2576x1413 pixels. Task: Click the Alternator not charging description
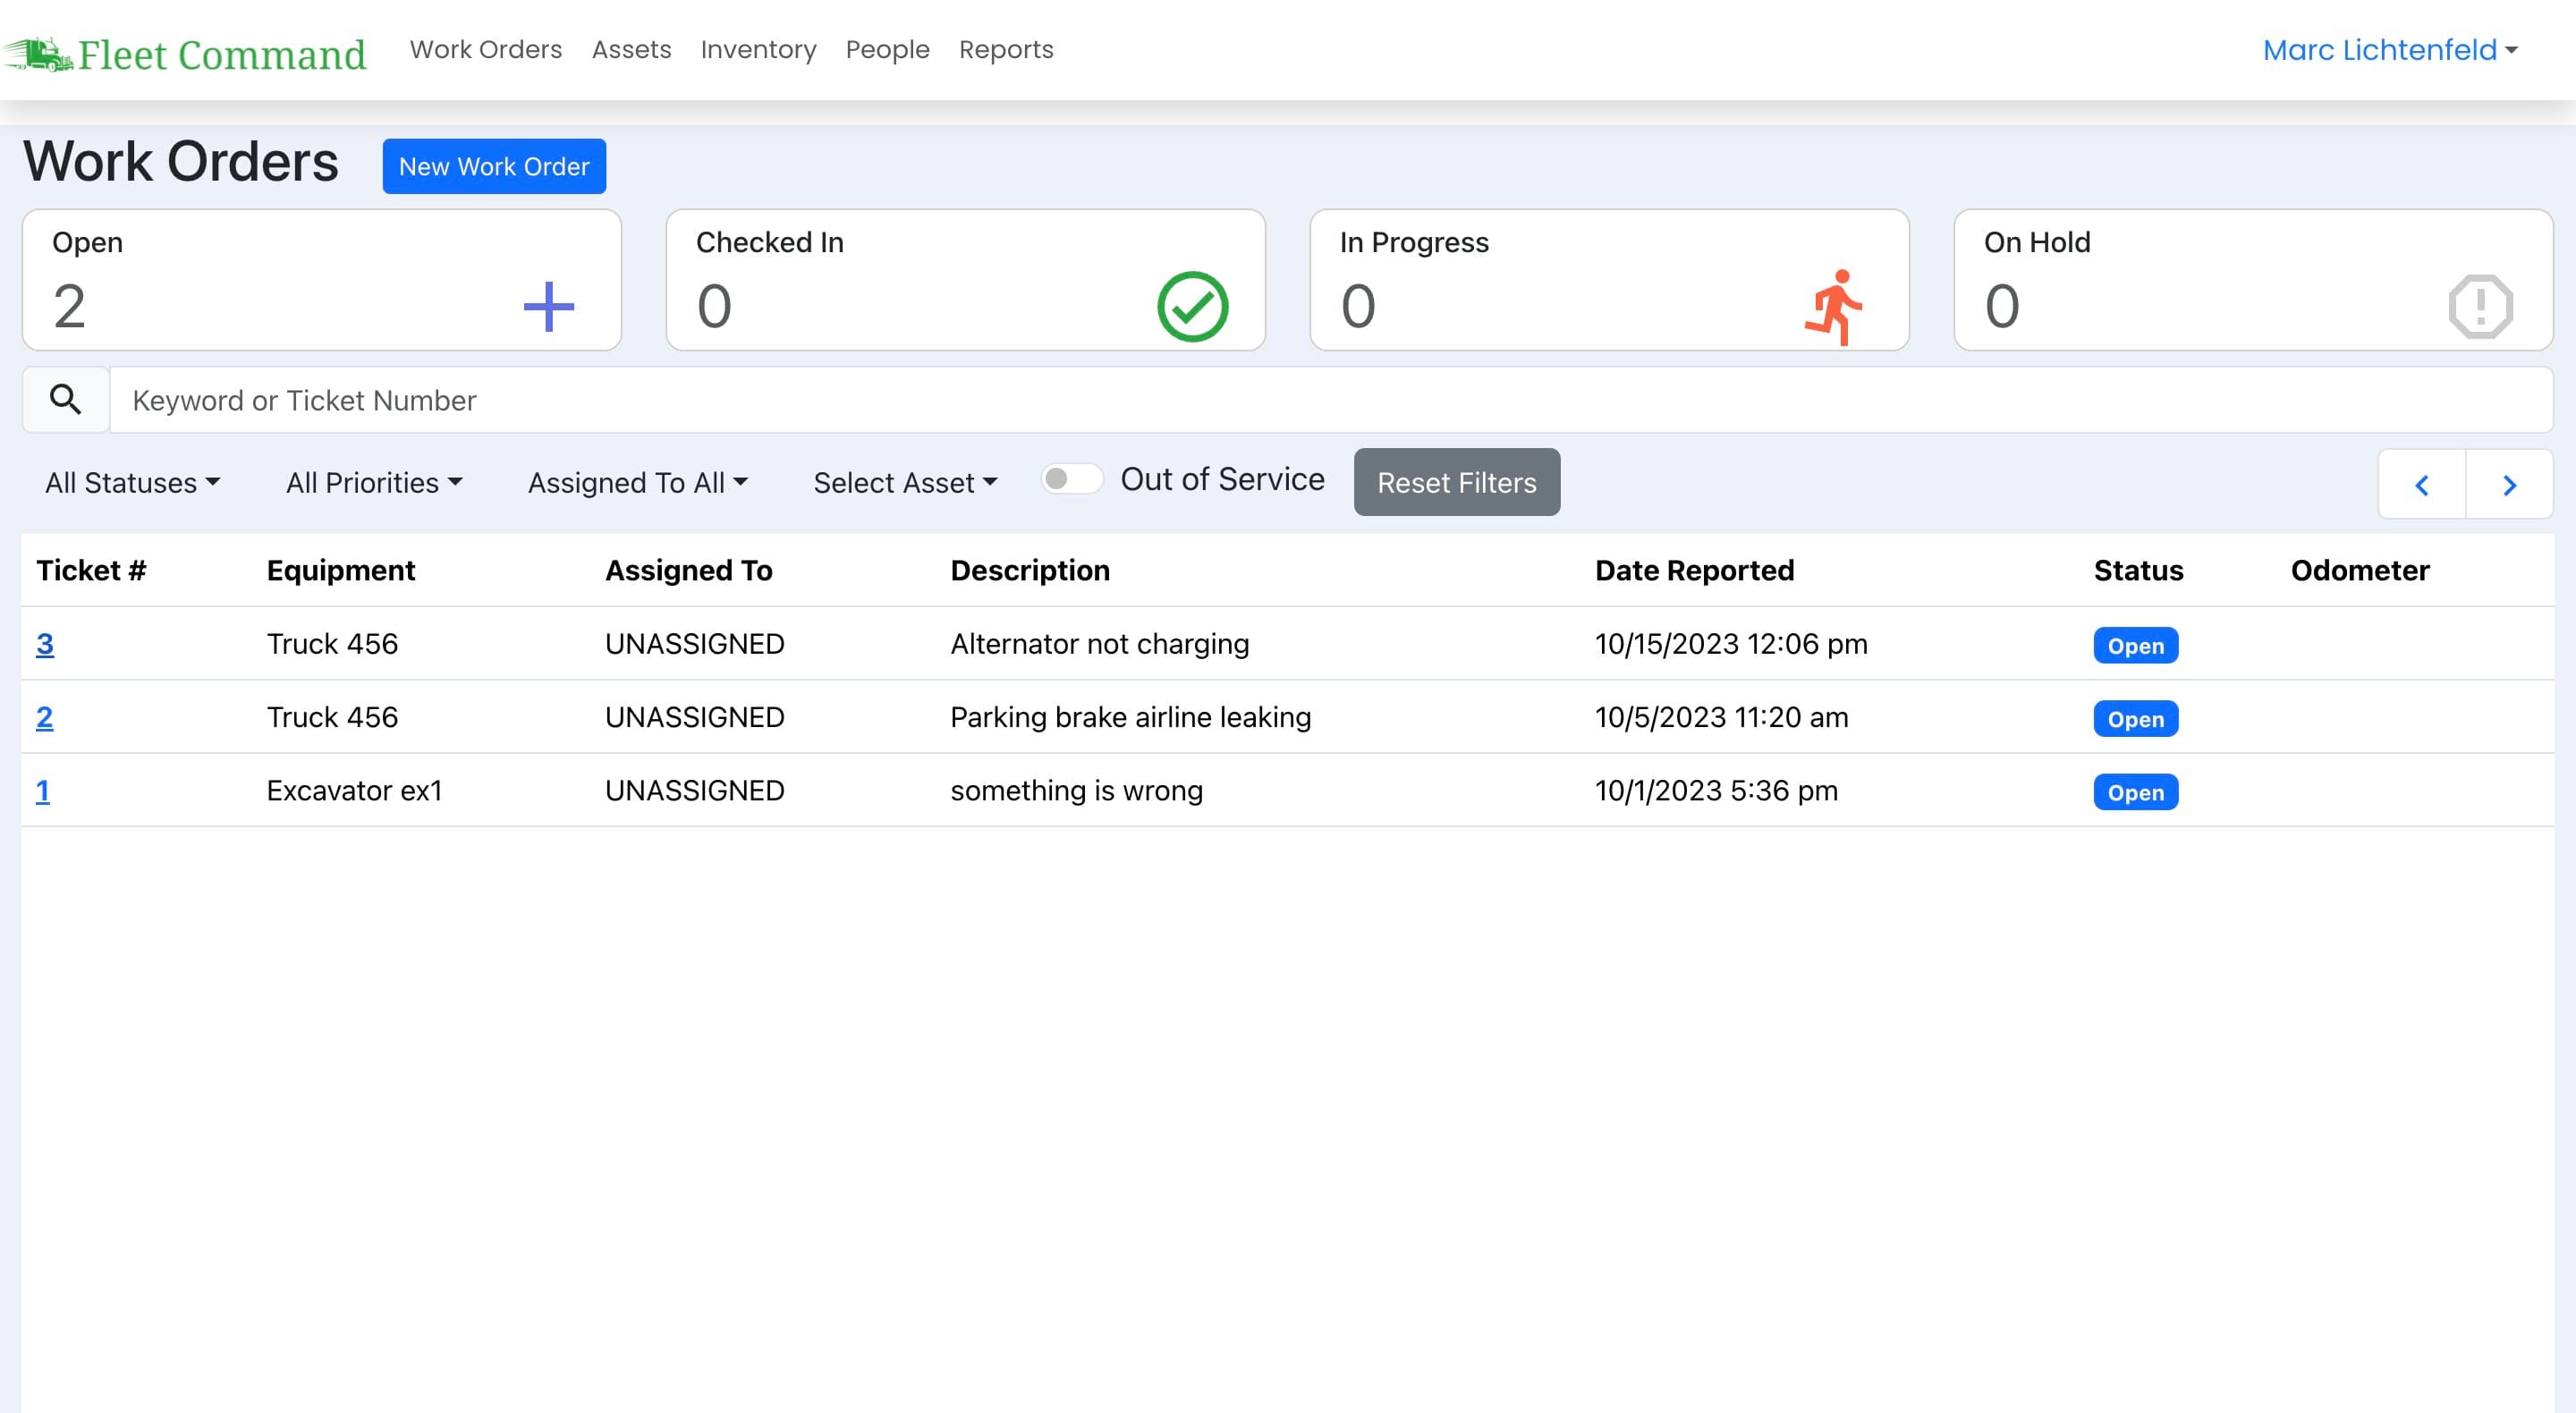pyautogui.click(x=1099, y=644)
